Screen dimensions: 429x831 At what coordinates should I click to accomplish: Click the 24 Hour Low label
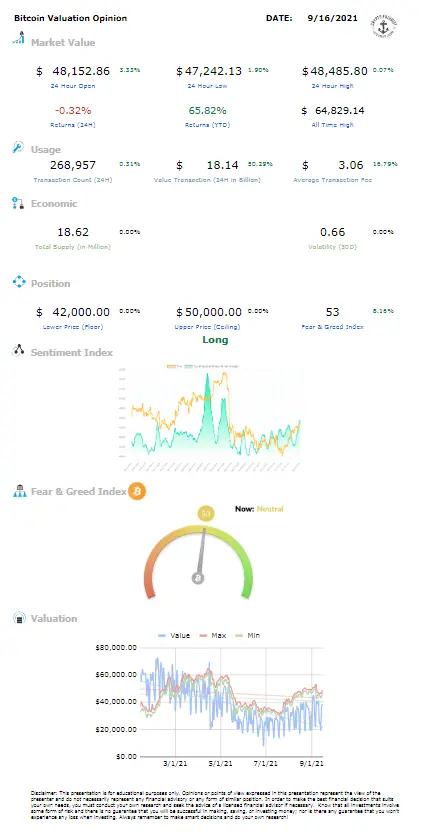(x=208, y=85)
